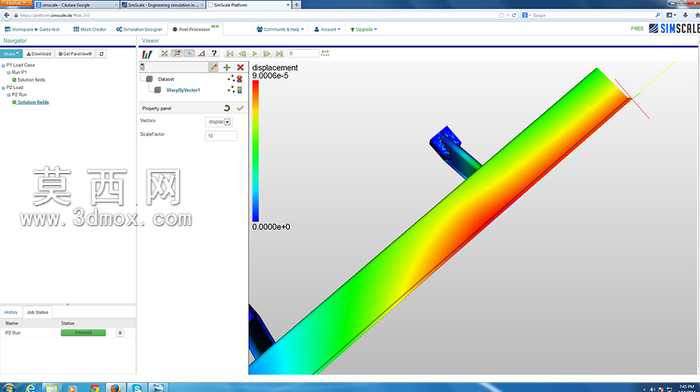Step back one frame in viewer playback
This screenshot has height=392, width=700.
pyautogui.click(x=242, y=54)
